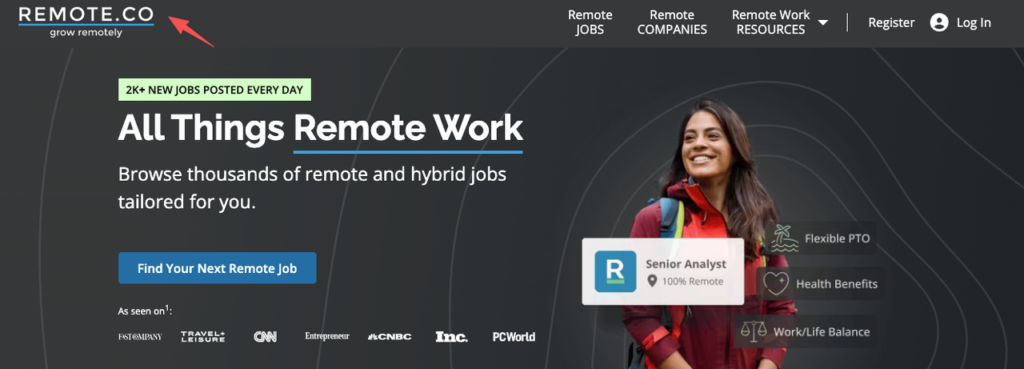Image resolution: width=1024 pixels, height=369 pixels.
Task: Click the Entrepreneur logo
Action: [327, 336]
